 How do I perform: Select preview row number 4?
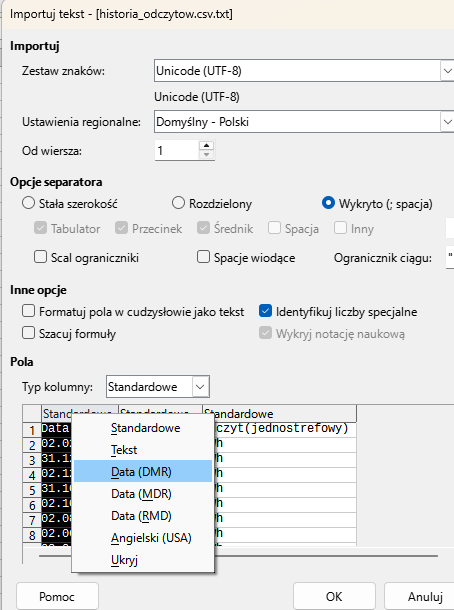pos(32,475)
